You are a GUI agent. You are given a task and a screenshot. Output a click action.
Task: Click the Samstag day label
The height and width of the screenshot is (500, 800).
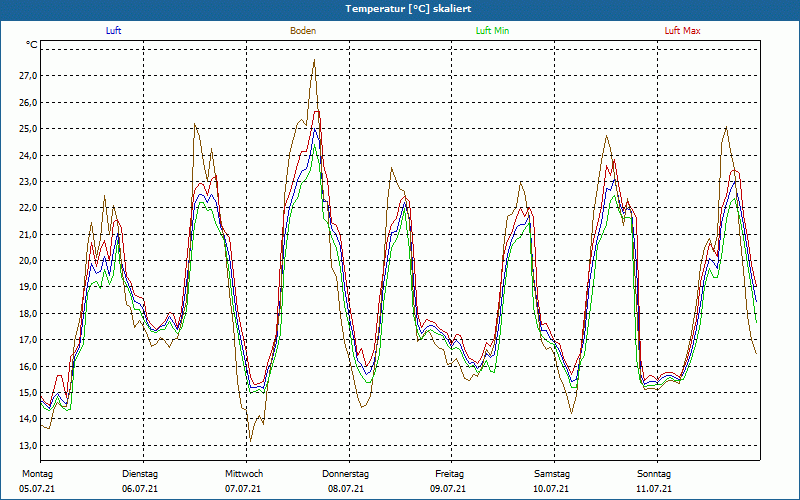tap(552, 474)
